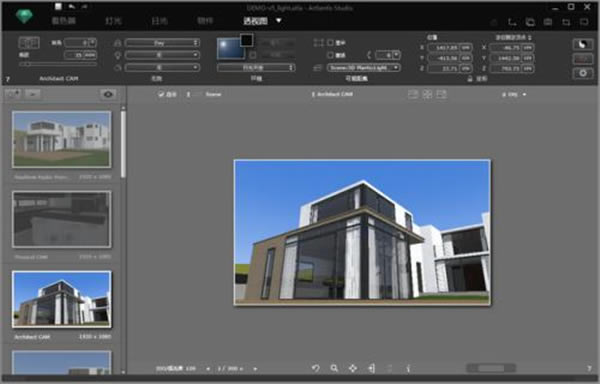Image resolution: width=600 pixels, height=384 pixels.
Task: Open the third inspector tab
Action: 159,21
